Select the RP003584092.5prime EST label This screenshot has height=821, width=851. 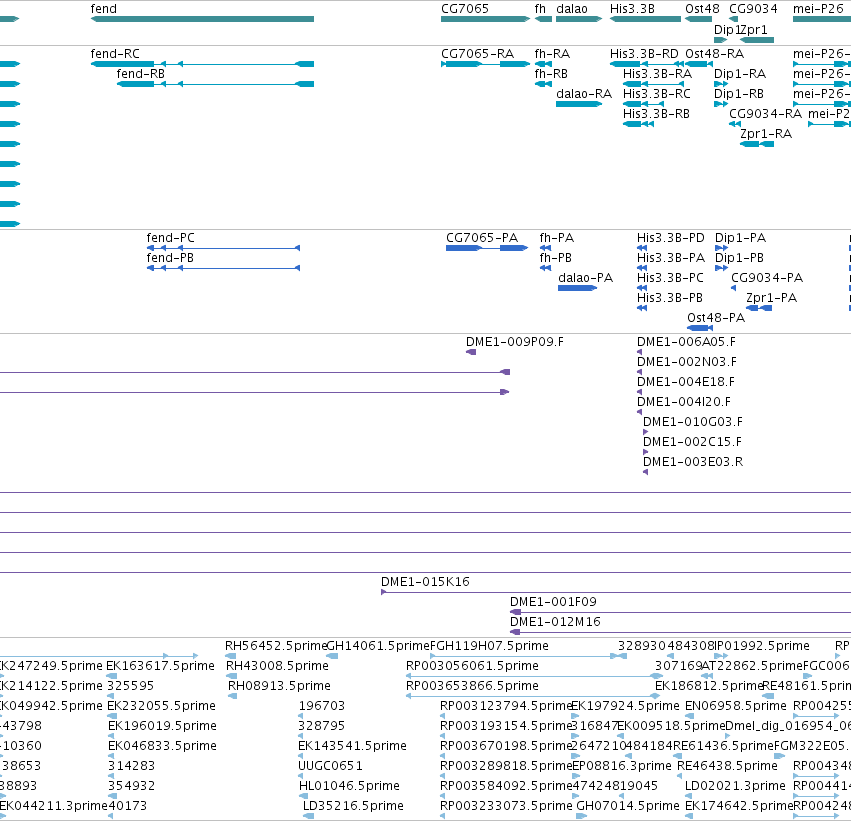pos(506,787)
